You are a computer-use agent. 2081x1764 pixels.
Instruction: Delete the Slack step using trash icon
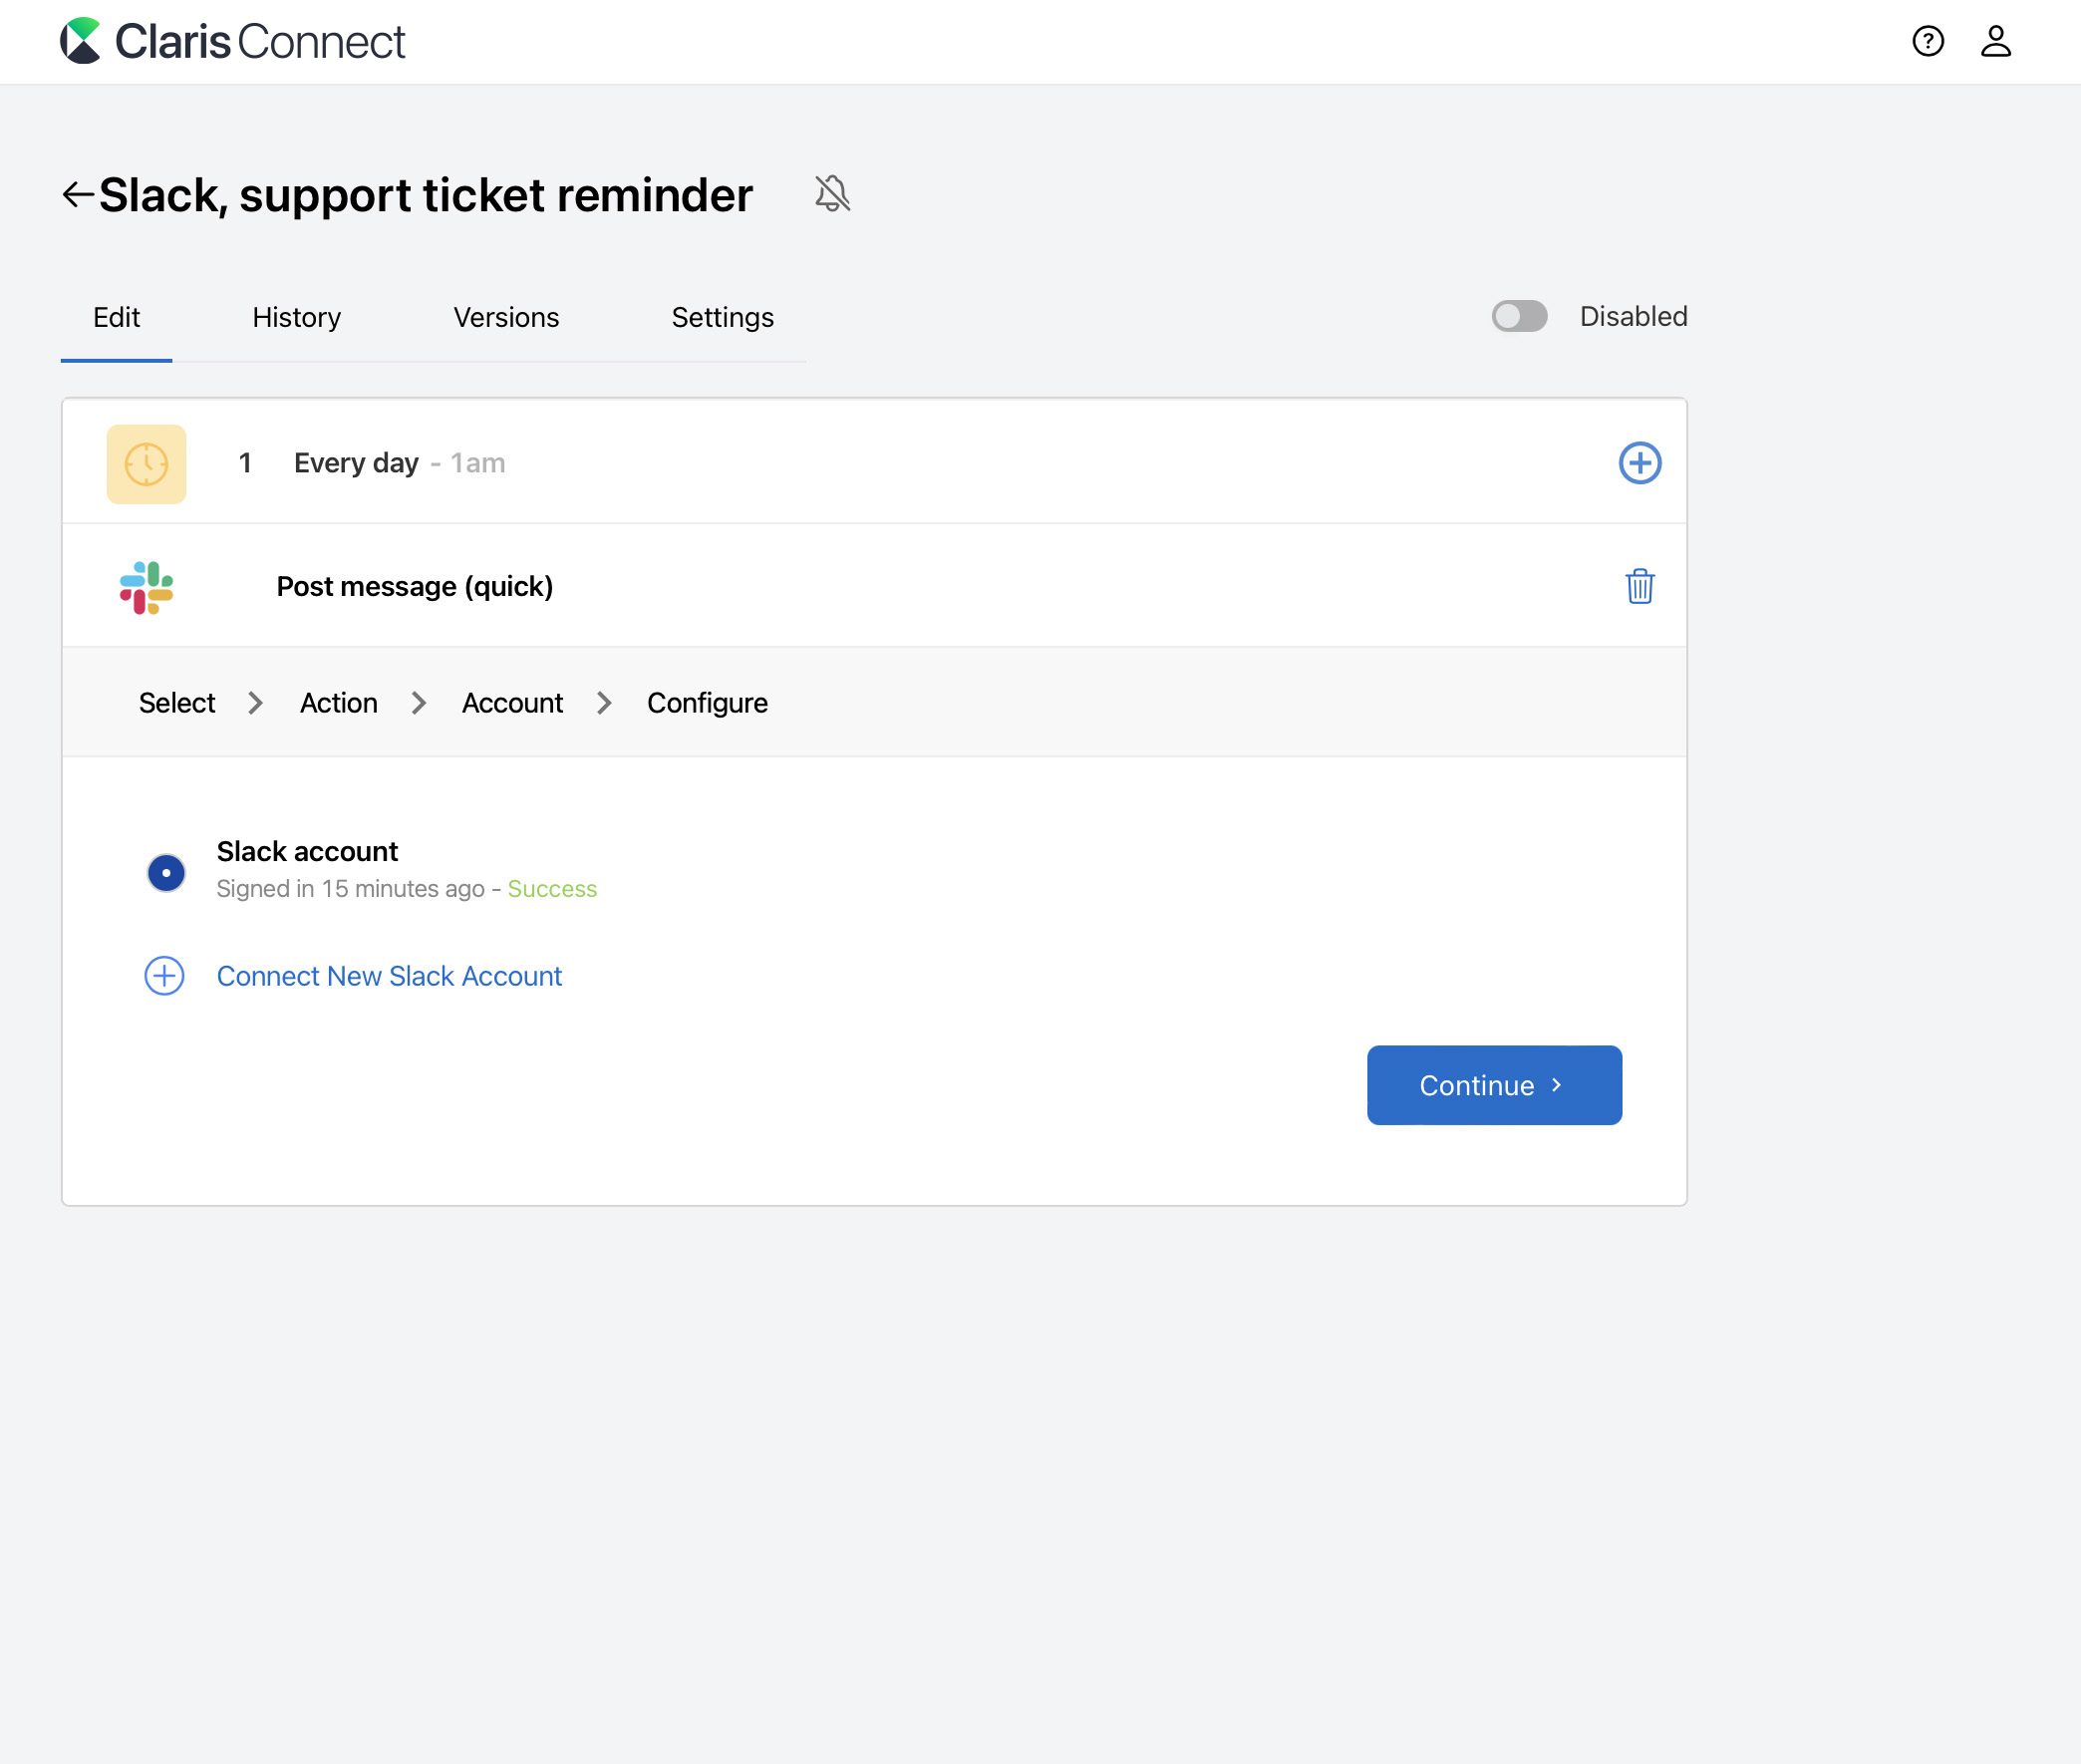click(1639, 586)
